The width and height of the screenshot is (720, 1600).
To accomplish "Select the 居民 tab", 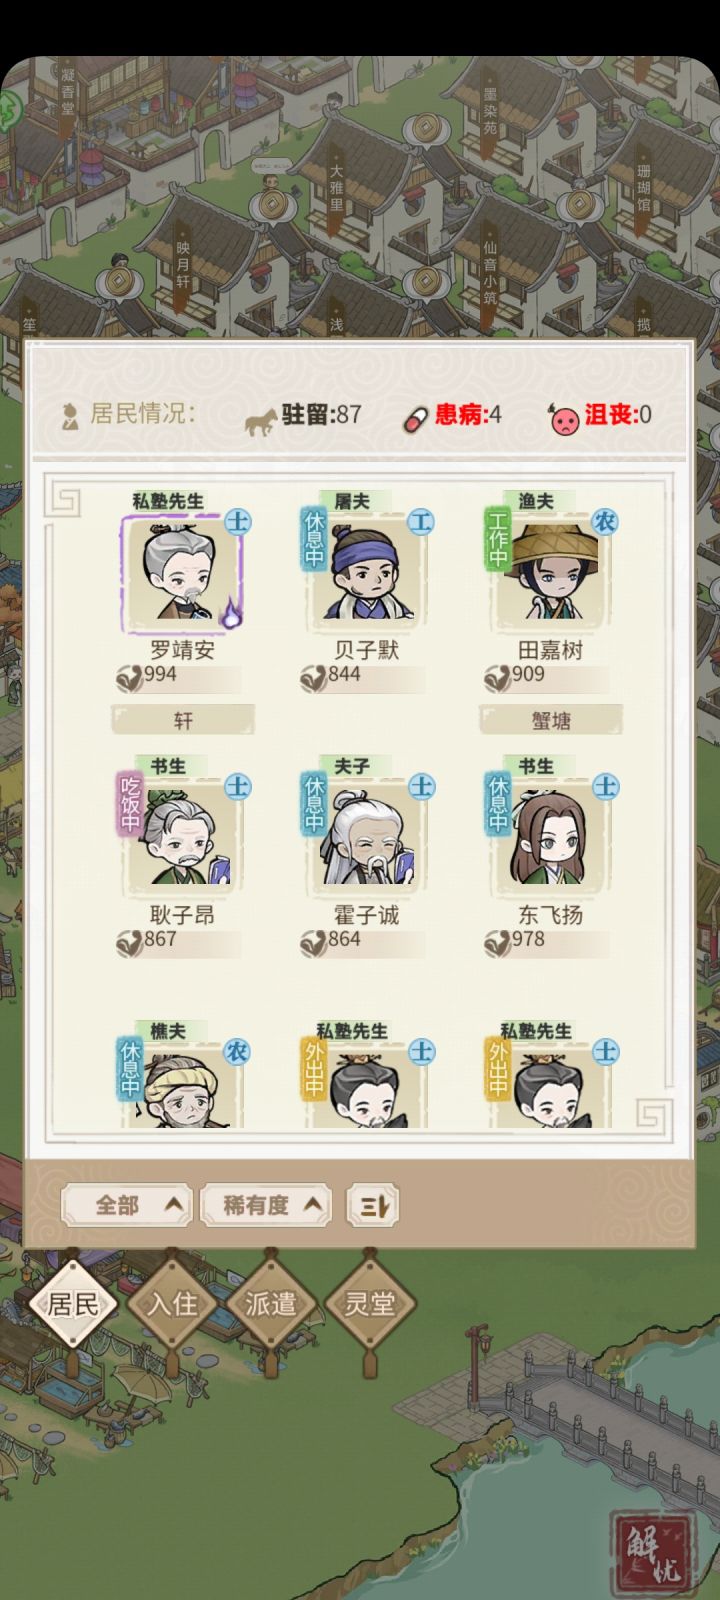I will pos(74,1304).
